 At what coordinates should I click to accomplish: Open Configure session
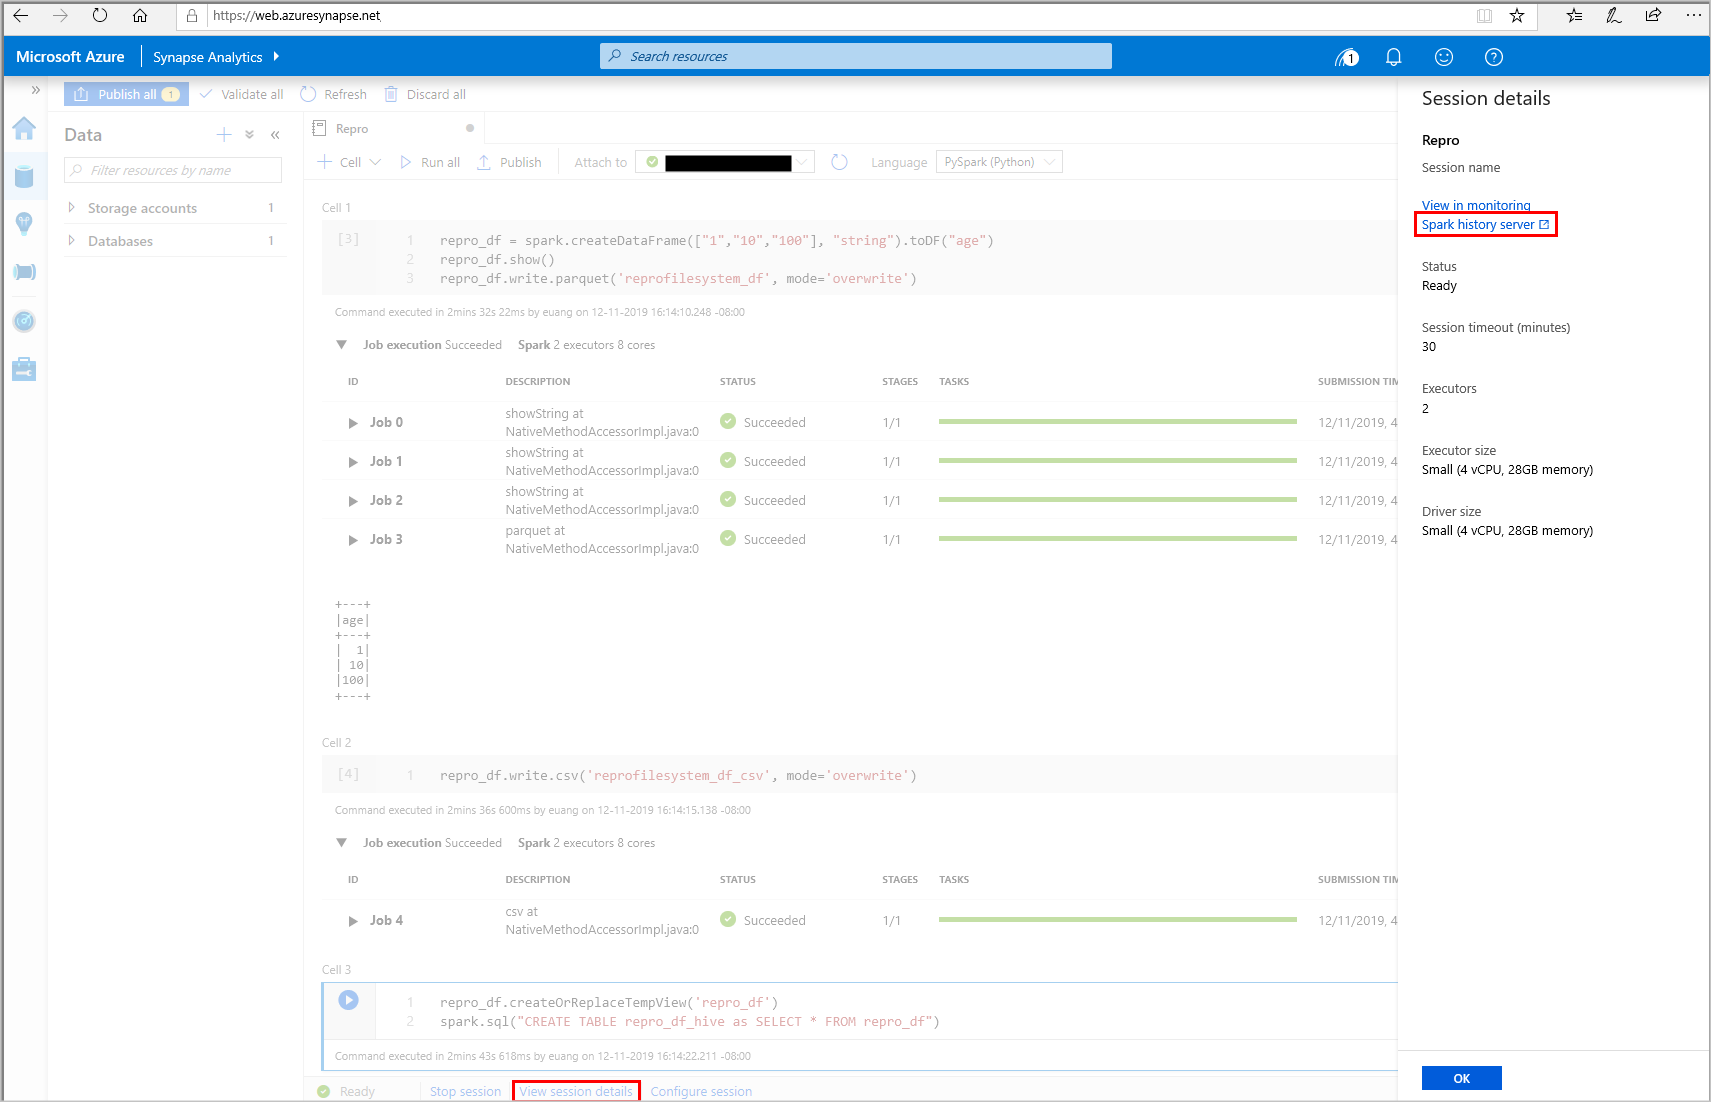coord(701,1091)
